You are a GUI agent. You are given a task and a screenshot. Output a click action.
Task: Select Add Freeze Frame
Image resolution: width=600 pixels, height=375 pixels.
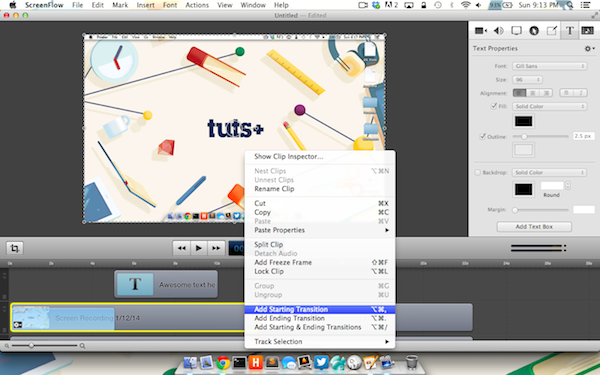click(x=320, y=262)
